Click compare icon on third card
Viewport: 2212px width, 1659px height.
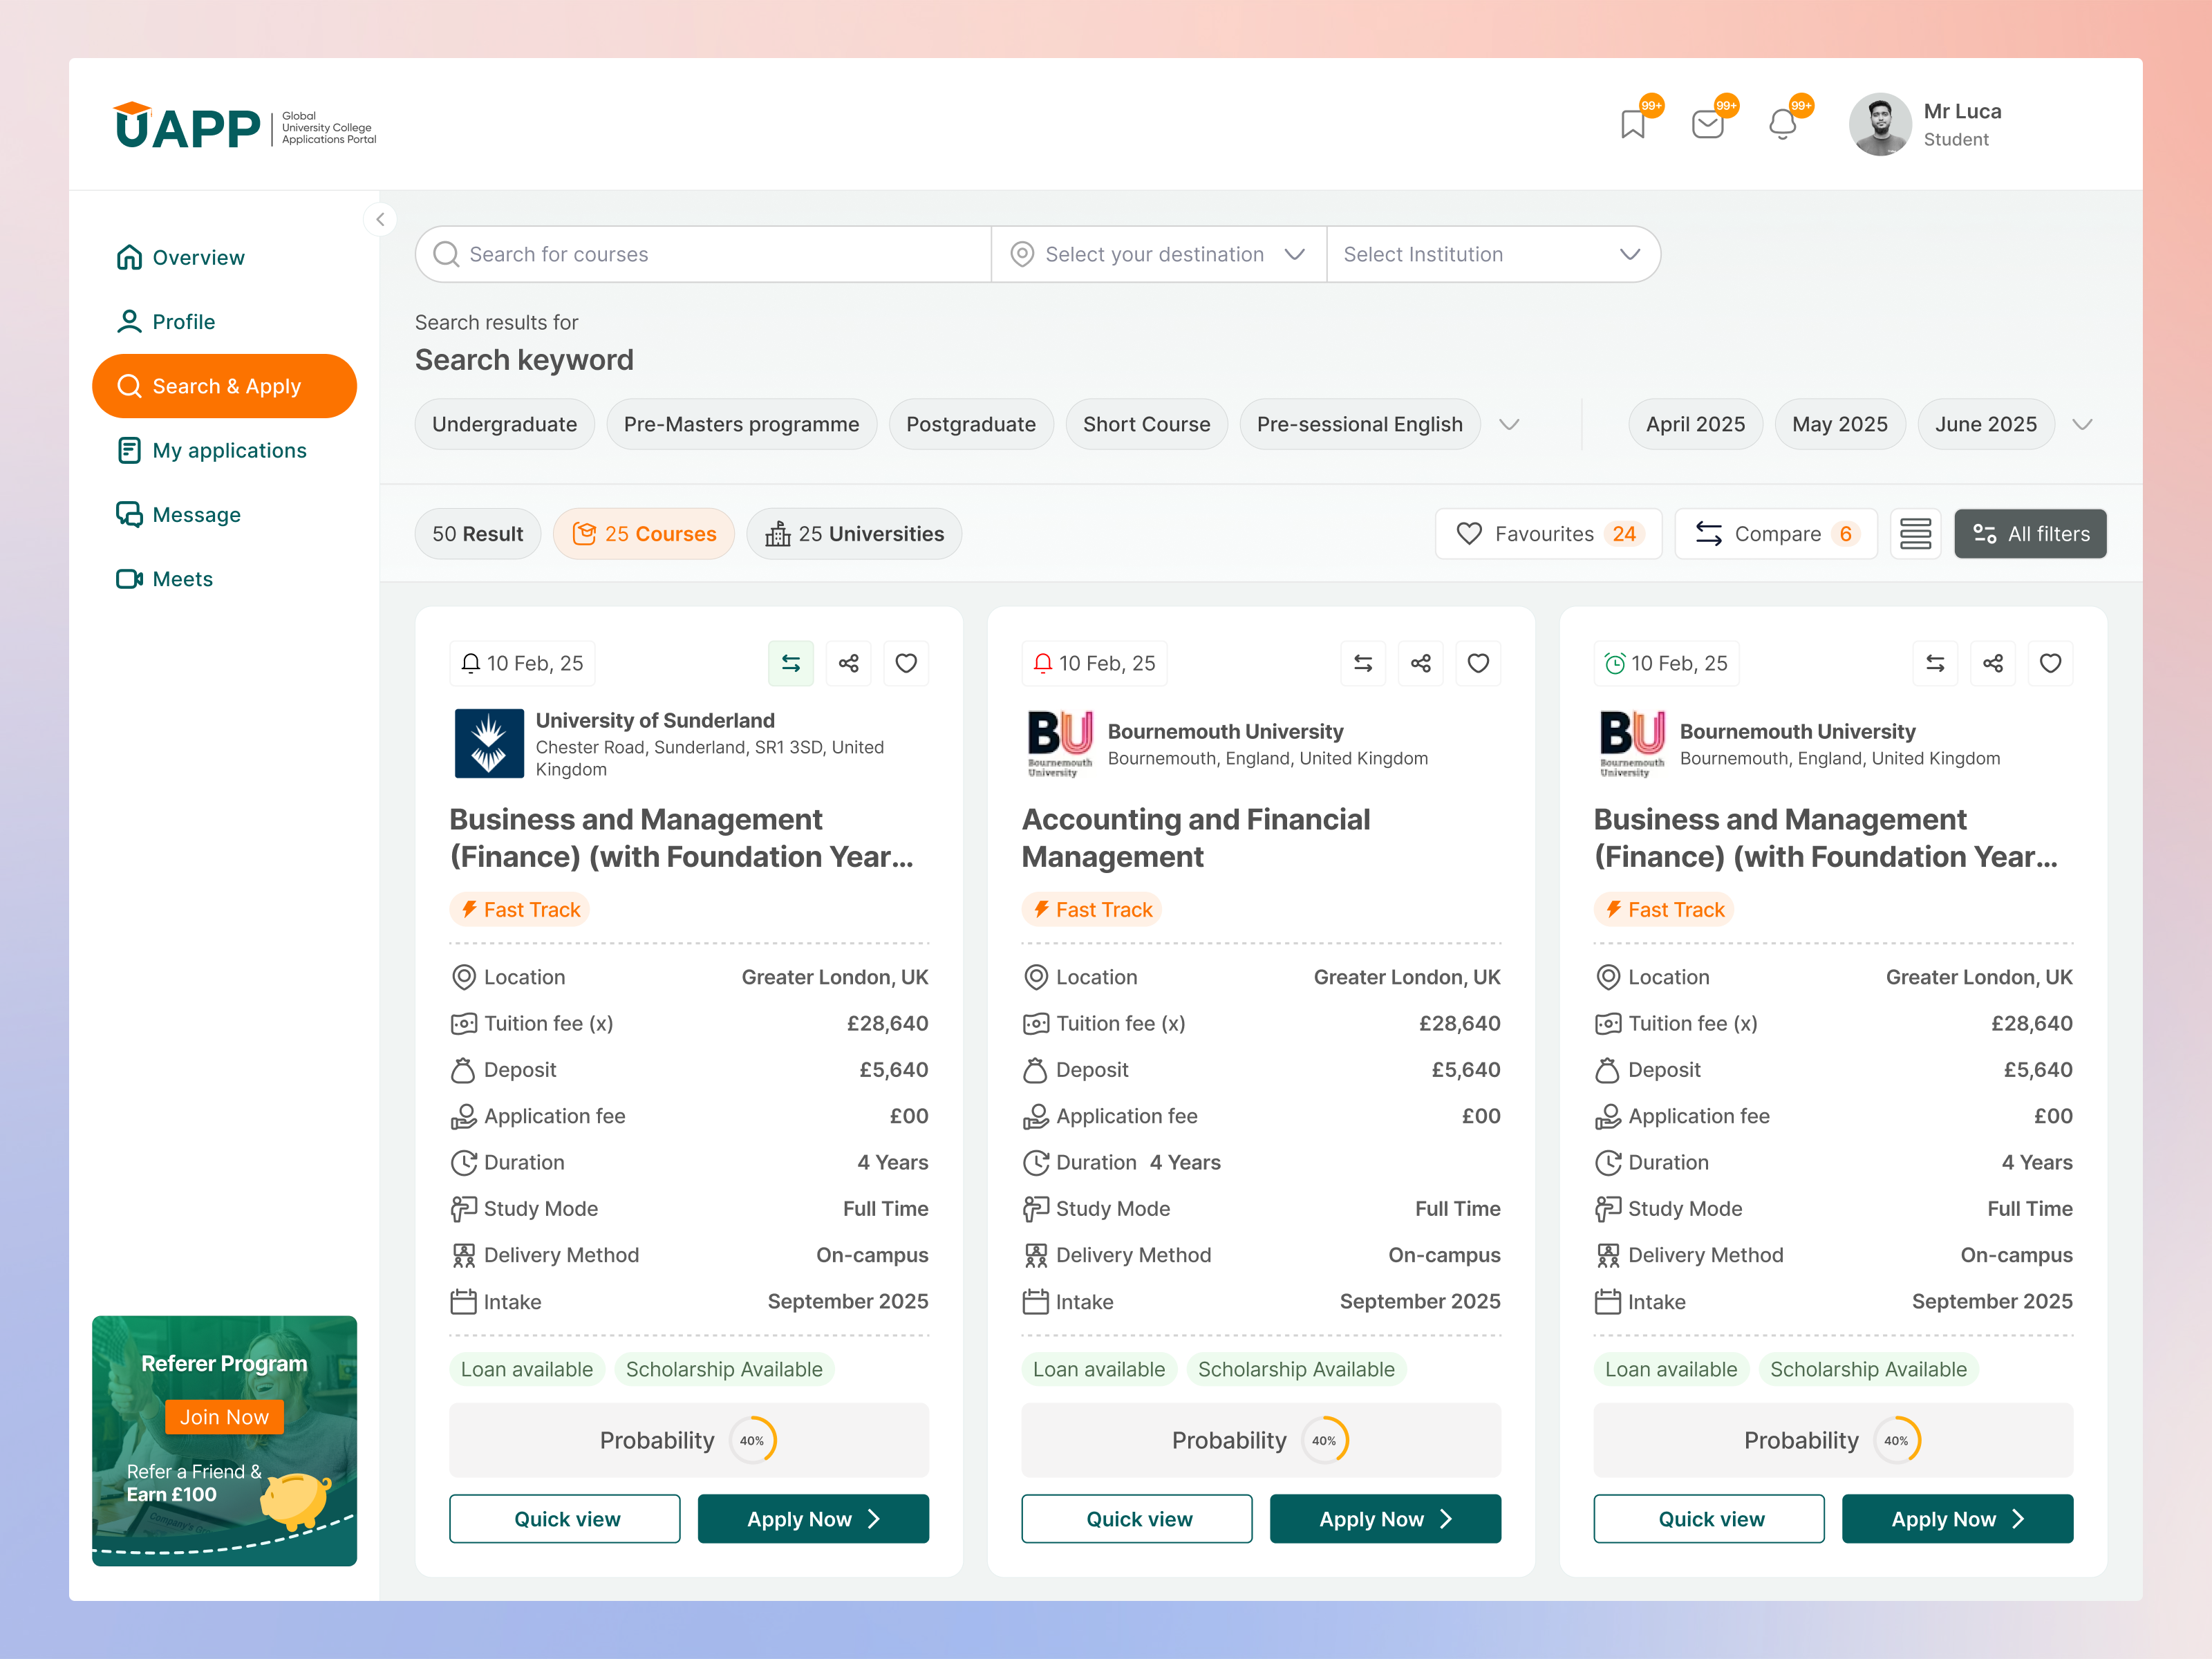pyautogui.click(x=1935, y=663)
